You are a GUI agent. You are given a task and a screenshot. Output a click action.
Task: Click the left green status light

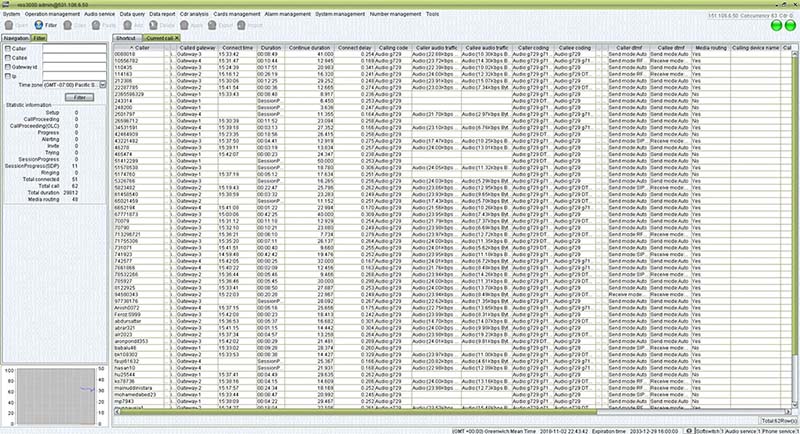click(777, 25)
